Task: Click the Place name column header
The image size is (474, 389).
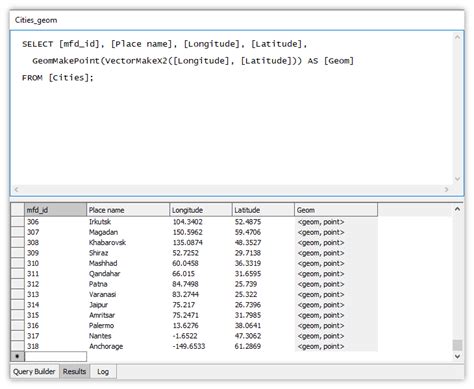Action: coord(128,210)
